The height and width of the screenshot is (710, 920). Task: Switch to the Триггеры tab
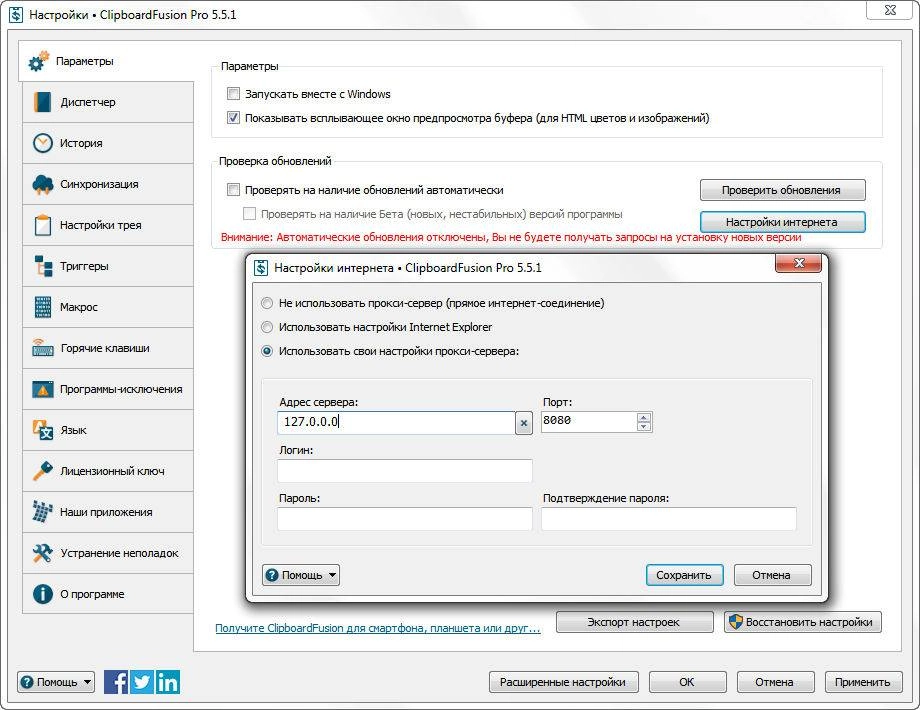[x=108, y=266]
